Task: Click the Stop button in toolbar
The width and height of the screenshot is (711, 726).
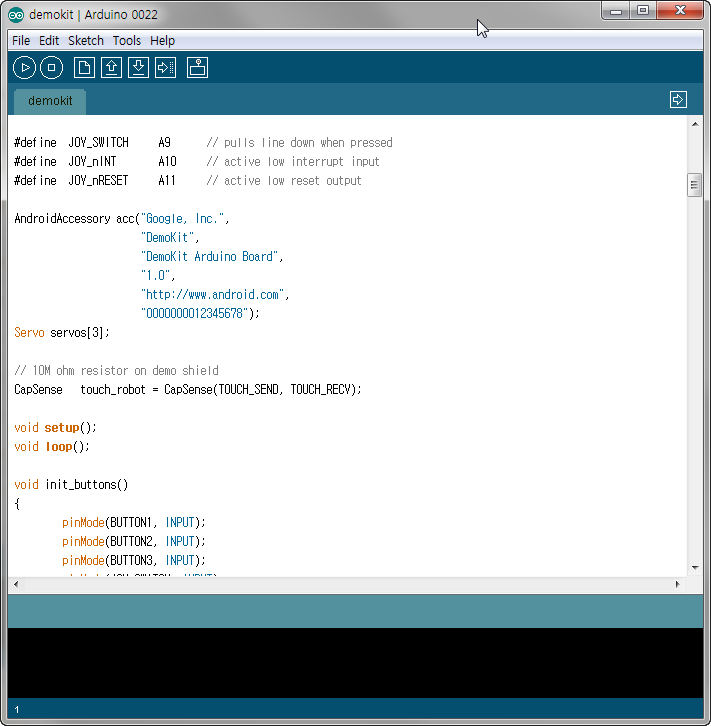Action: click(x=51, y=68)
